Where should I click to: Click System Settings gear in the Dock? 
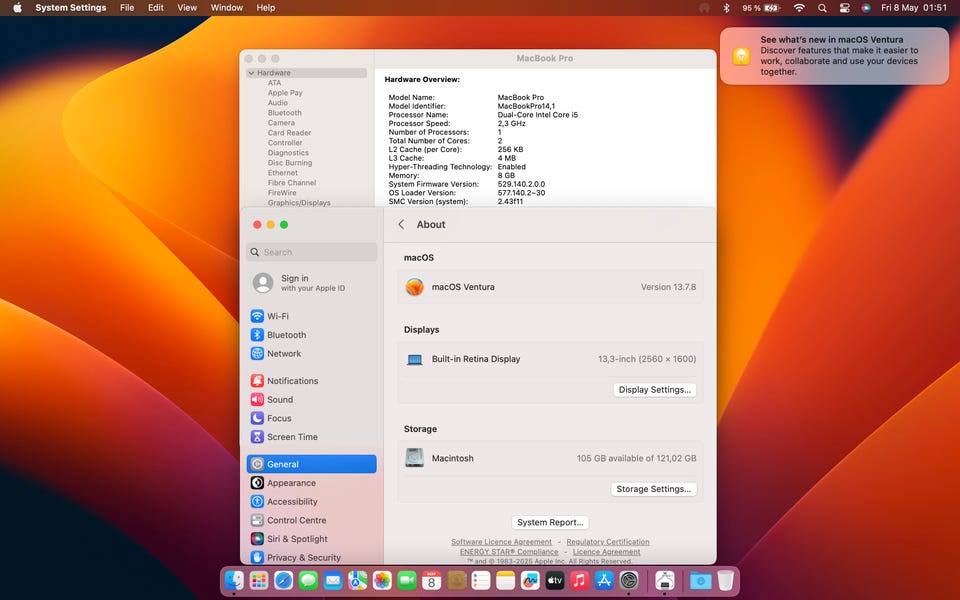tap(629, 580)
